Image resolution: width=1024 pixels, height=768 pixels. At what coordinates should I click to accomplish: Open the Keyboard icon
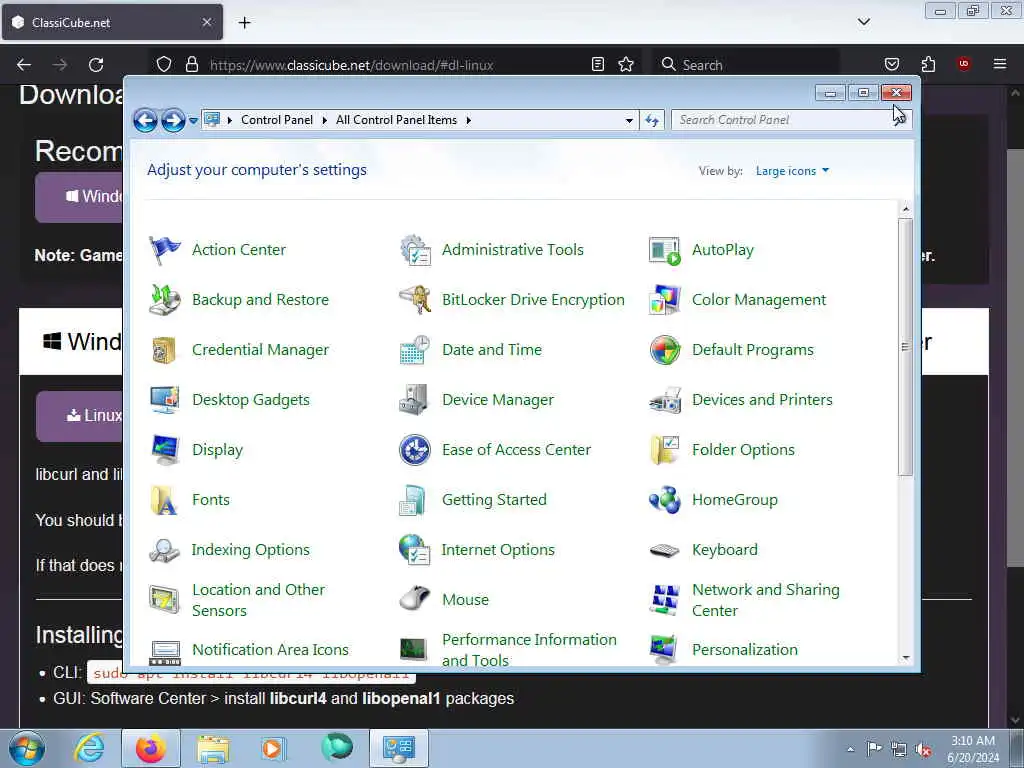[x=665, y=550]
